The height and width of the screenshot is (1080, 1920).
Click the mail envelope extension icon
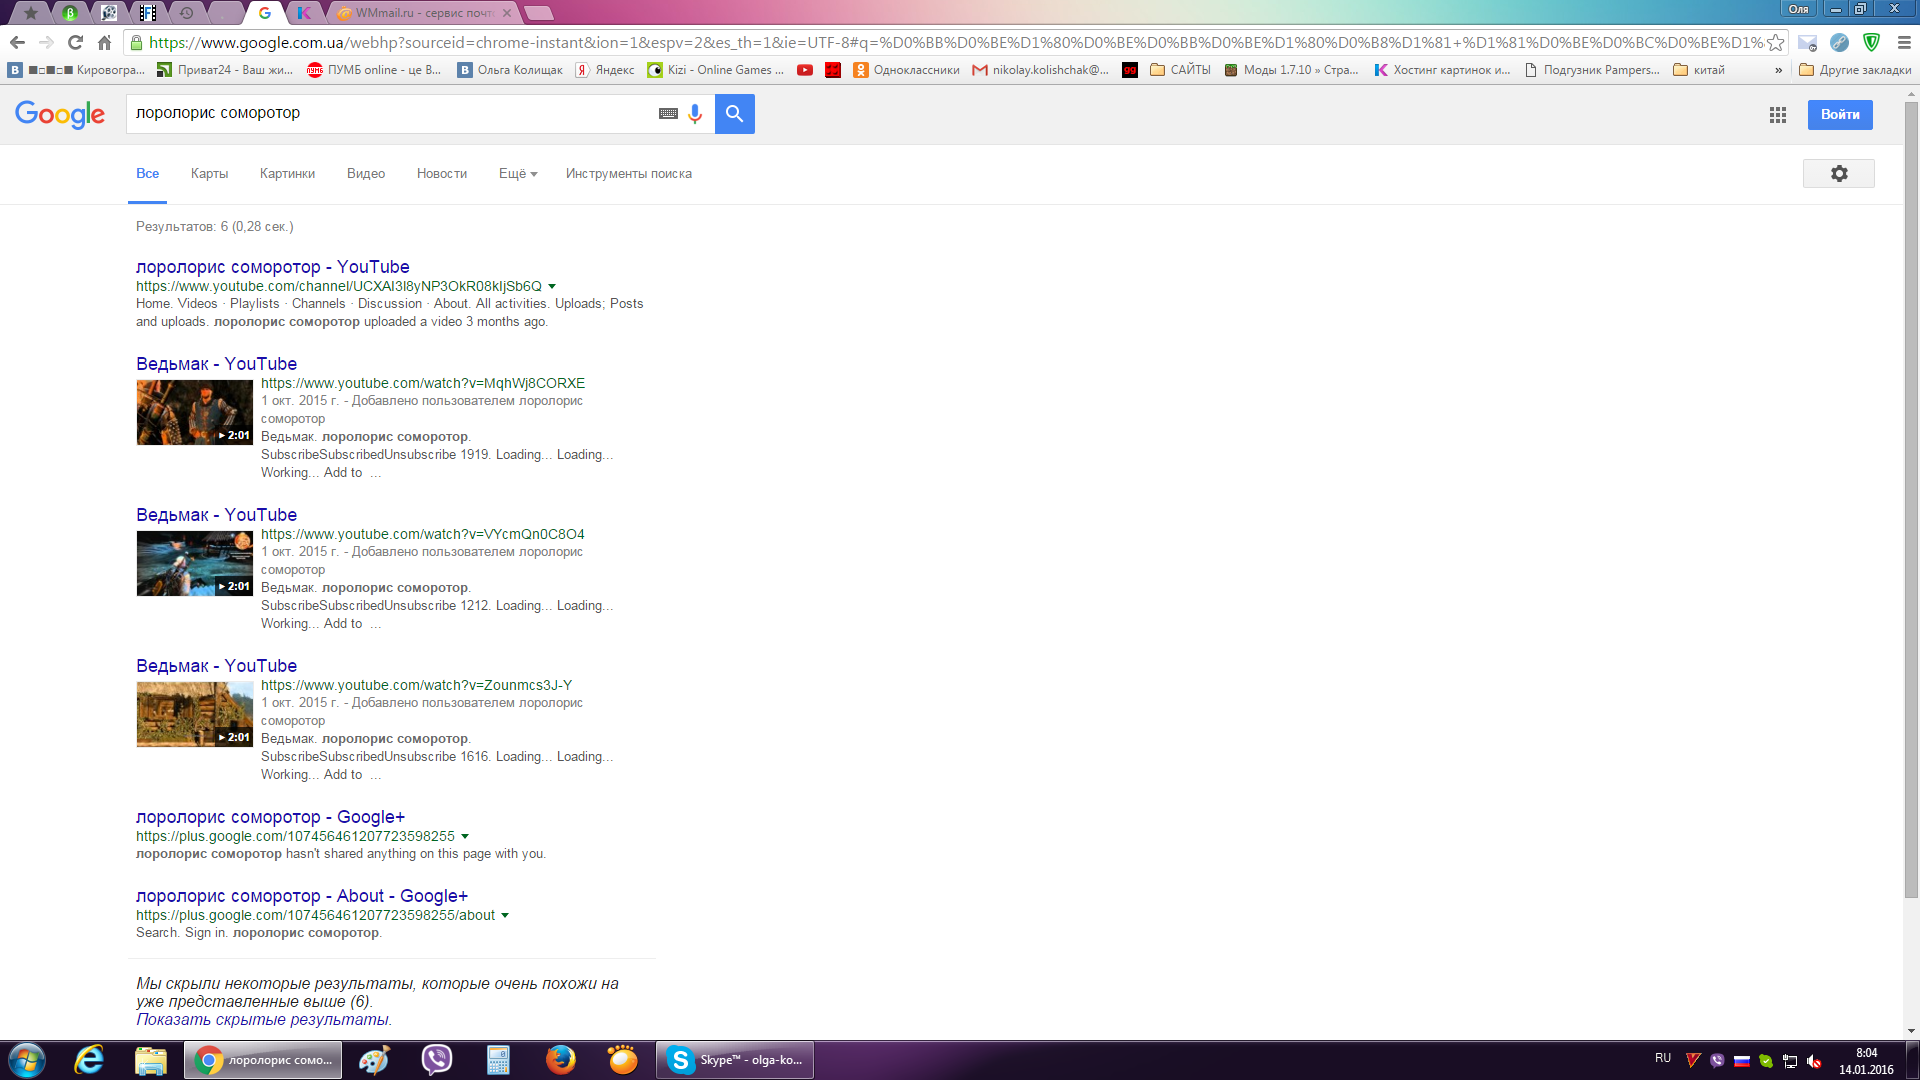point(1807,43)
